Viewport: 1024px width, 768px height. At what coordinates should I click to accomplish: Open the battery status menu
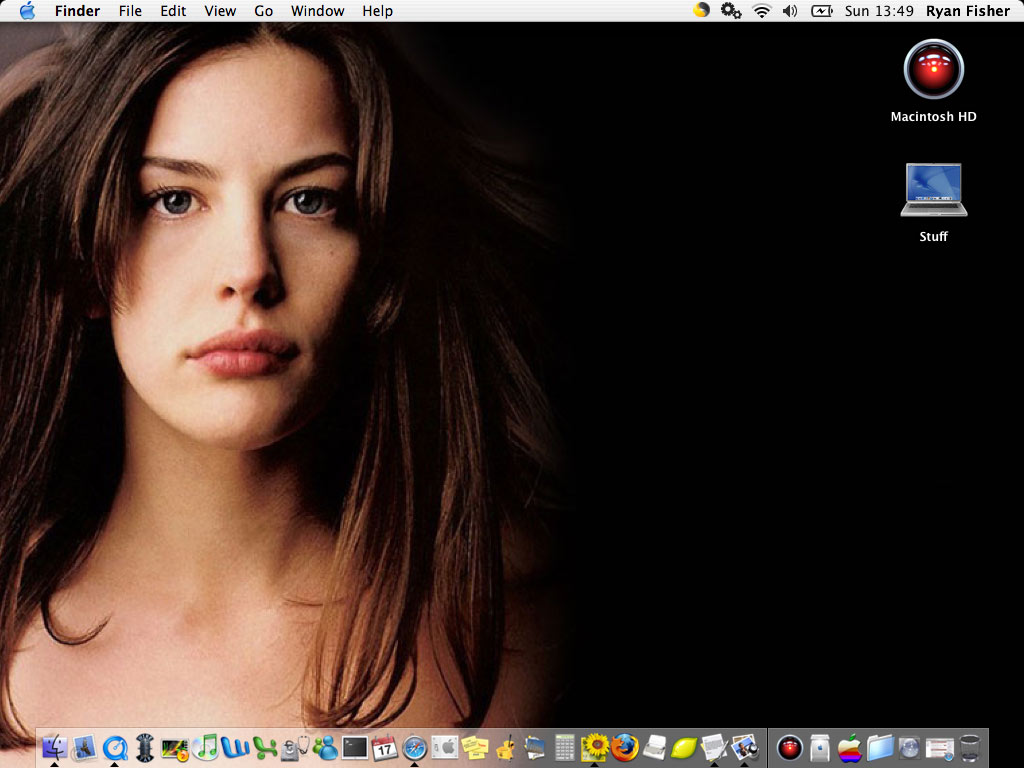coord(821,11)
